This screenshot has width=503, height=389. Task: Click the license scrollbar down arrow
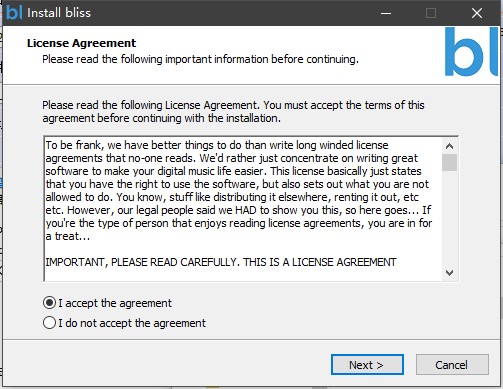(449, 273)
